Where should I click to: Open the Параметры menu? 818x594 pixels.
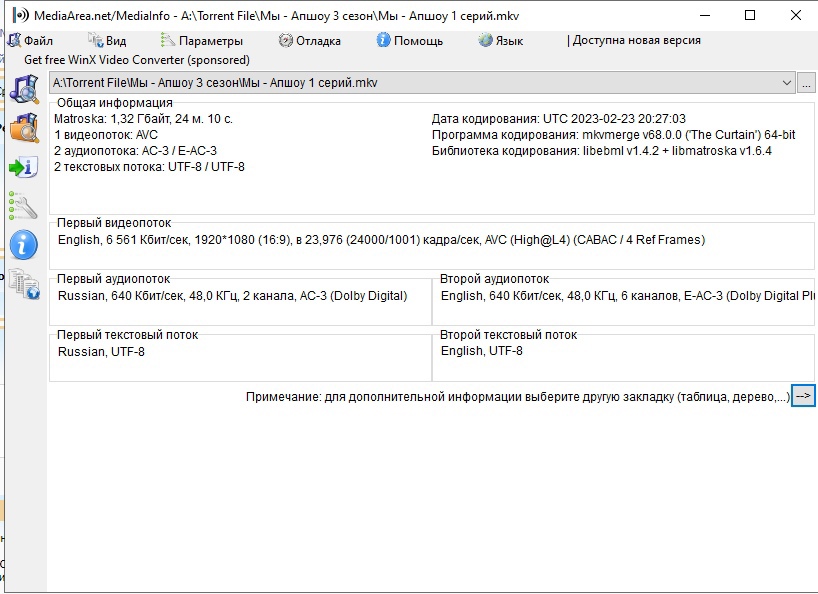click(x=202, y=41)
